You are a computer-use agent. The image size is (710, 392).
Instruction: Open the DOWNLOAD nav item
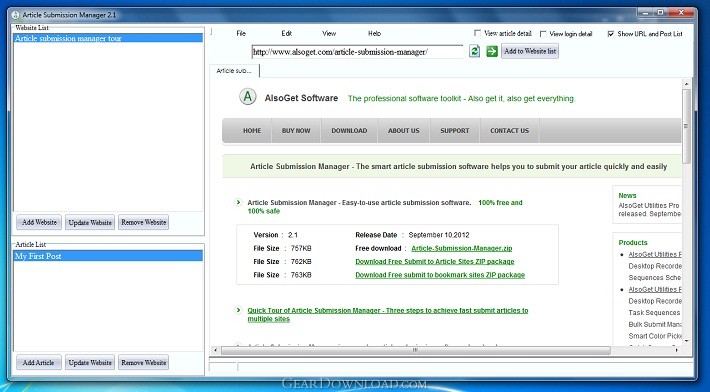349,130
